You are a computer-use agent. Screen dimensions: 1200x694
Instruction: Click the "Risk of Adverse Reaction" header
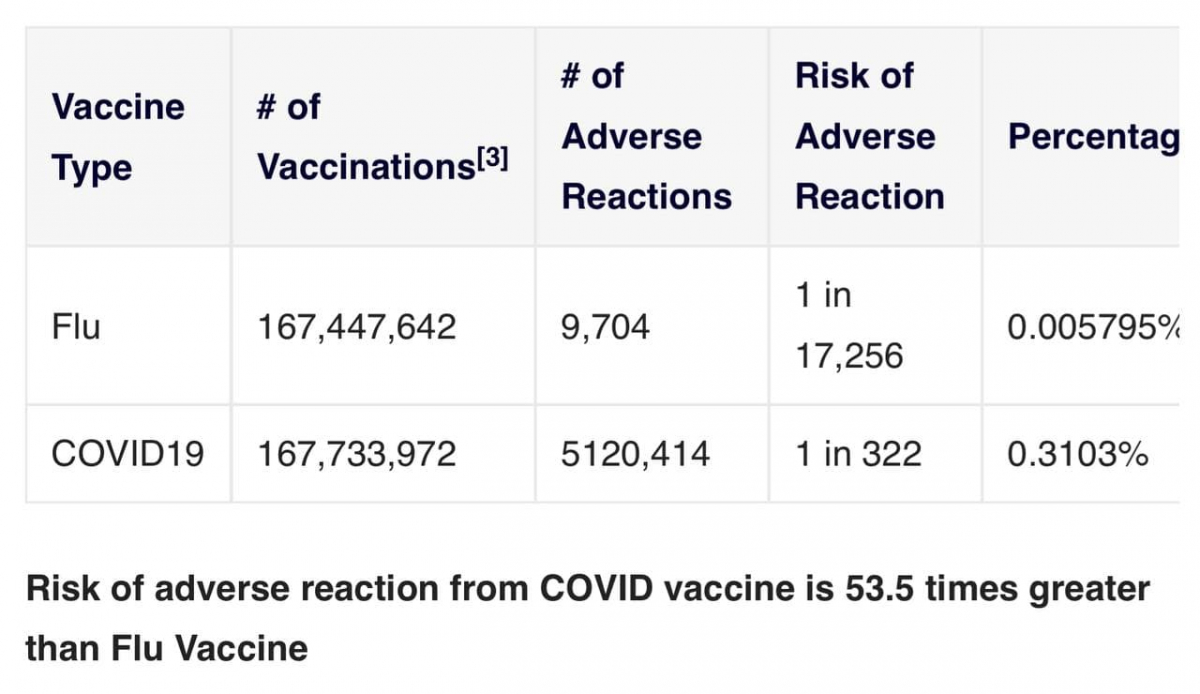(x=869, y=136)
